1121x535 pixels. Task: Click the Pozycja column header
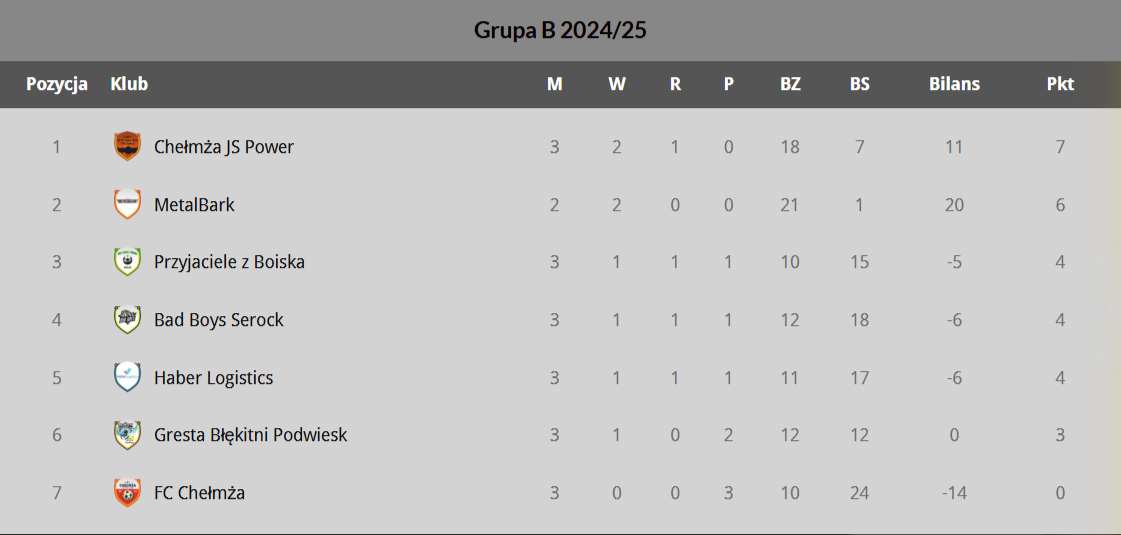tap(57, 84)
